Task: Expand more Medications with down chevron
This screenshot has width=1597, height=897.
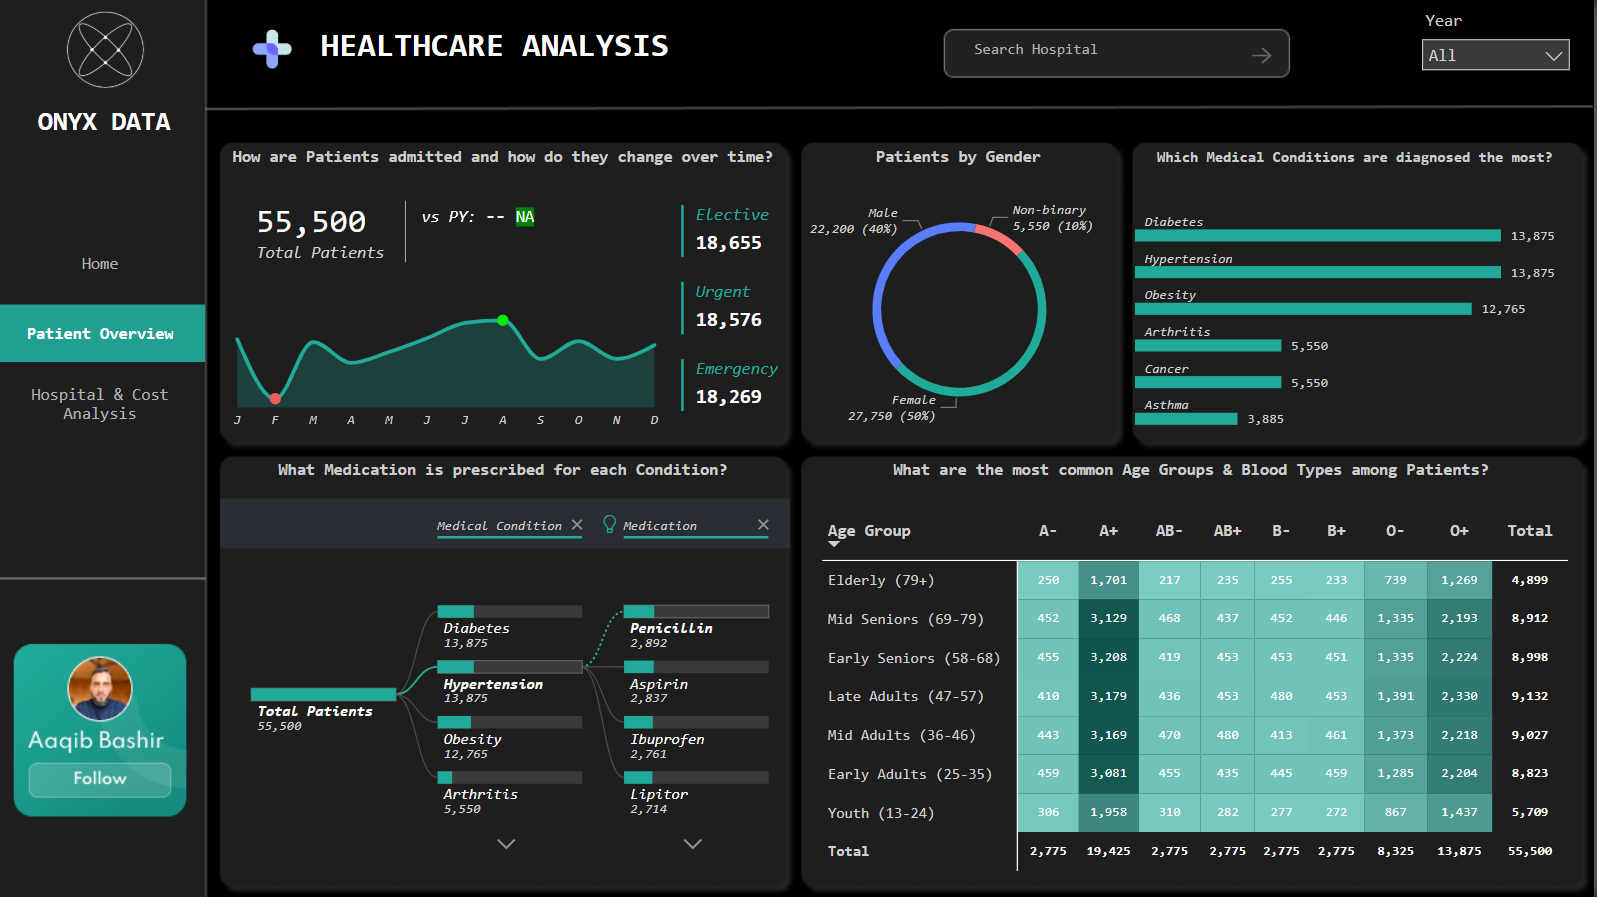Action: 692,844
